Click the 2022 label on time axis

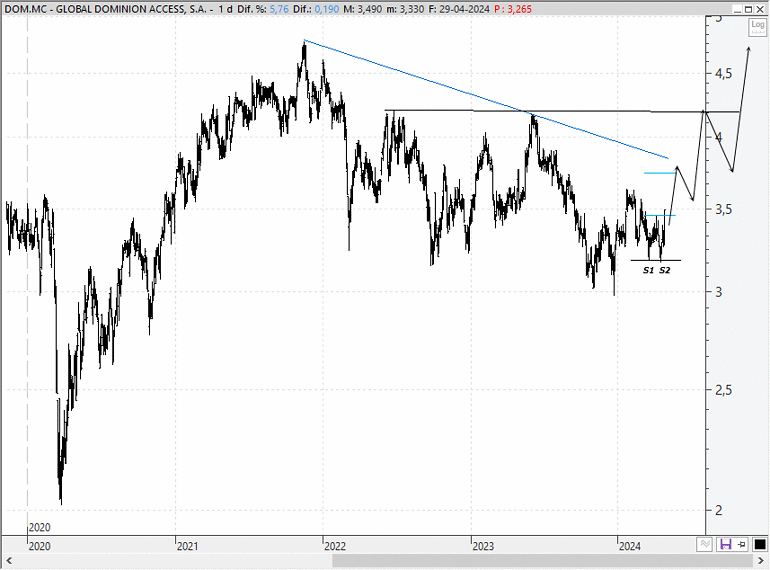point(335,546)
